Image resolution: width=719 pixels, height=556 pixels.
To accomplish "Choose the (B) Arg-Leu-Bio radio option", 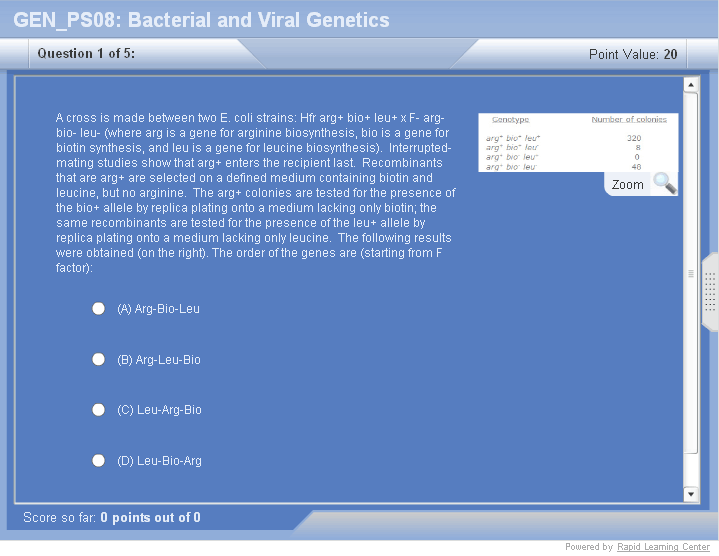I will (x=99, y=359).
